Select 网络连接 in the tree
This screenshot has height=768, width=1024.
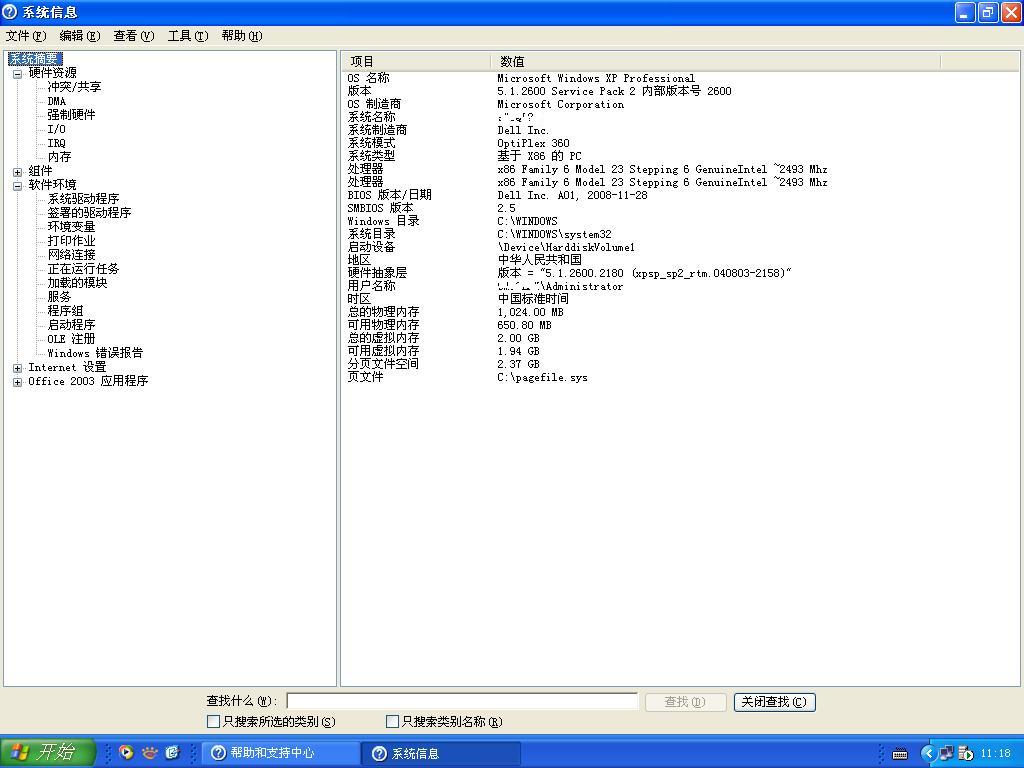(x=71, y=255)
